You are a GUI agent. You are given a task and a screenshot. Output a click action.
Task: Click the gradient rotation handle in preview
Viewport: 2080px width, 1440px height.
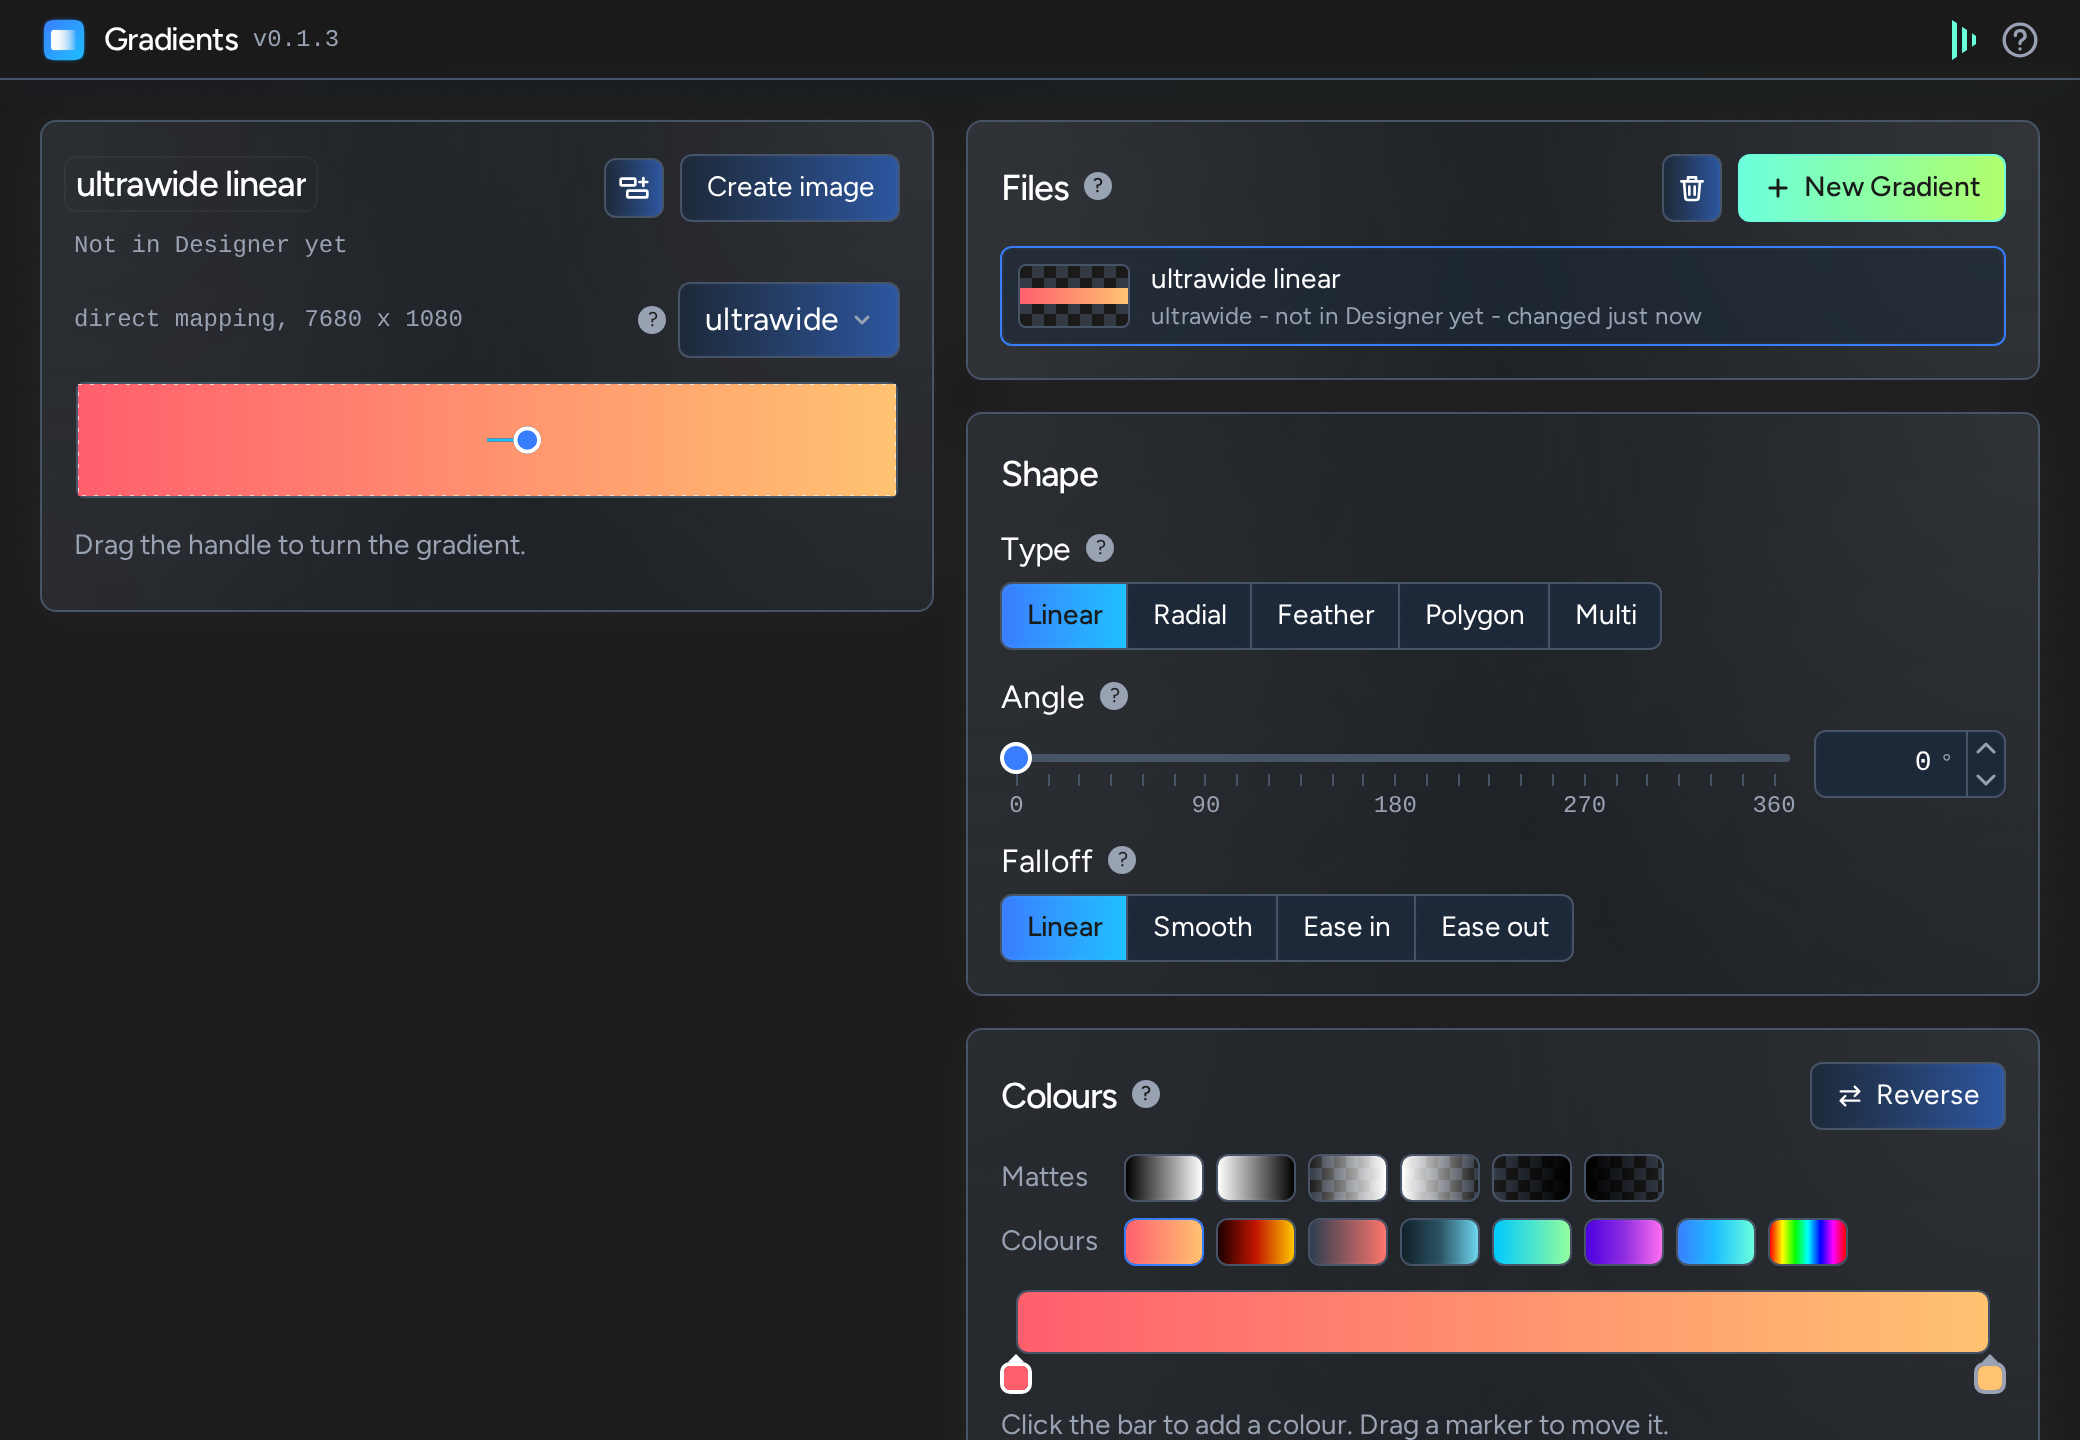point(527,440)
